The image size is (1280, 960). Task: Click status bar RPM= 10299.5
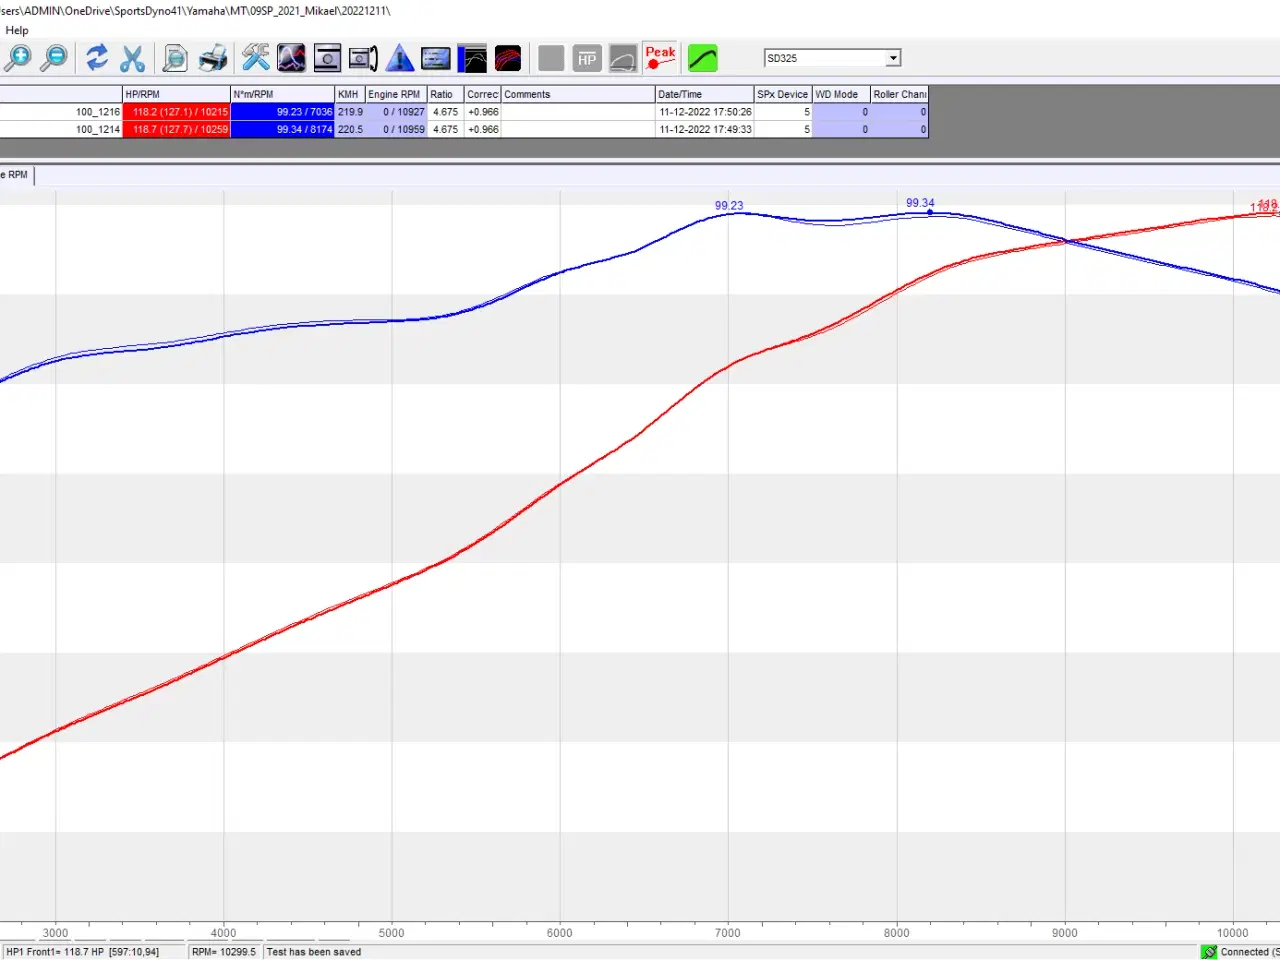coord(224,951)
